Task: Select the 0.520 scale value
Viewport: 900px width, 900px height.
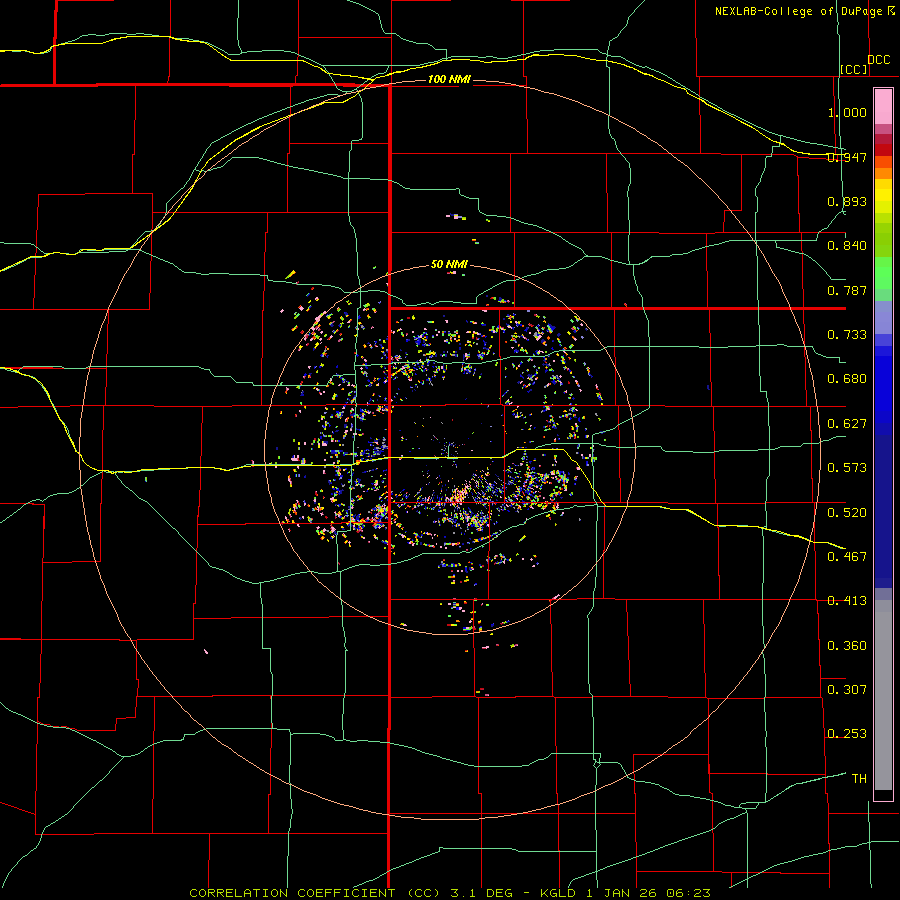Action: (847, 513)
